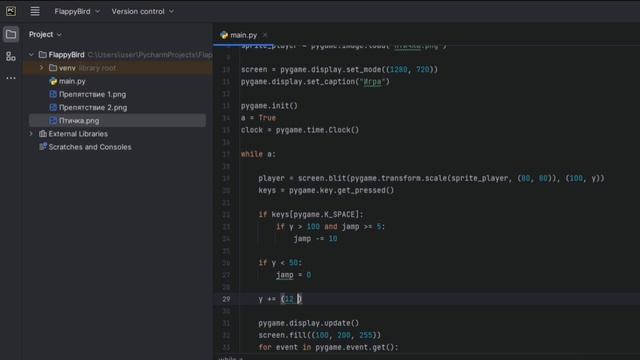Screen dimensions: 640x360
Task: Click the 'a = True' line
Action: pyautogui.click(x=258, y=118)
